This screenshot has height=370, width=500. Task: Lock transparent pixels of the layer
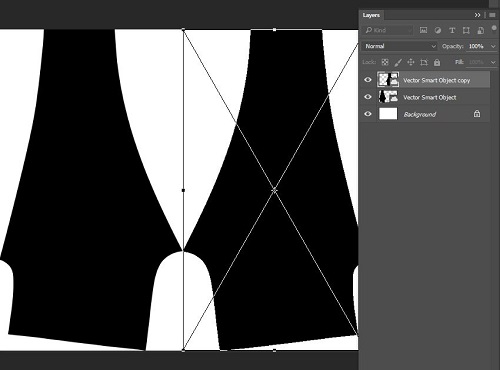point(385,62)
